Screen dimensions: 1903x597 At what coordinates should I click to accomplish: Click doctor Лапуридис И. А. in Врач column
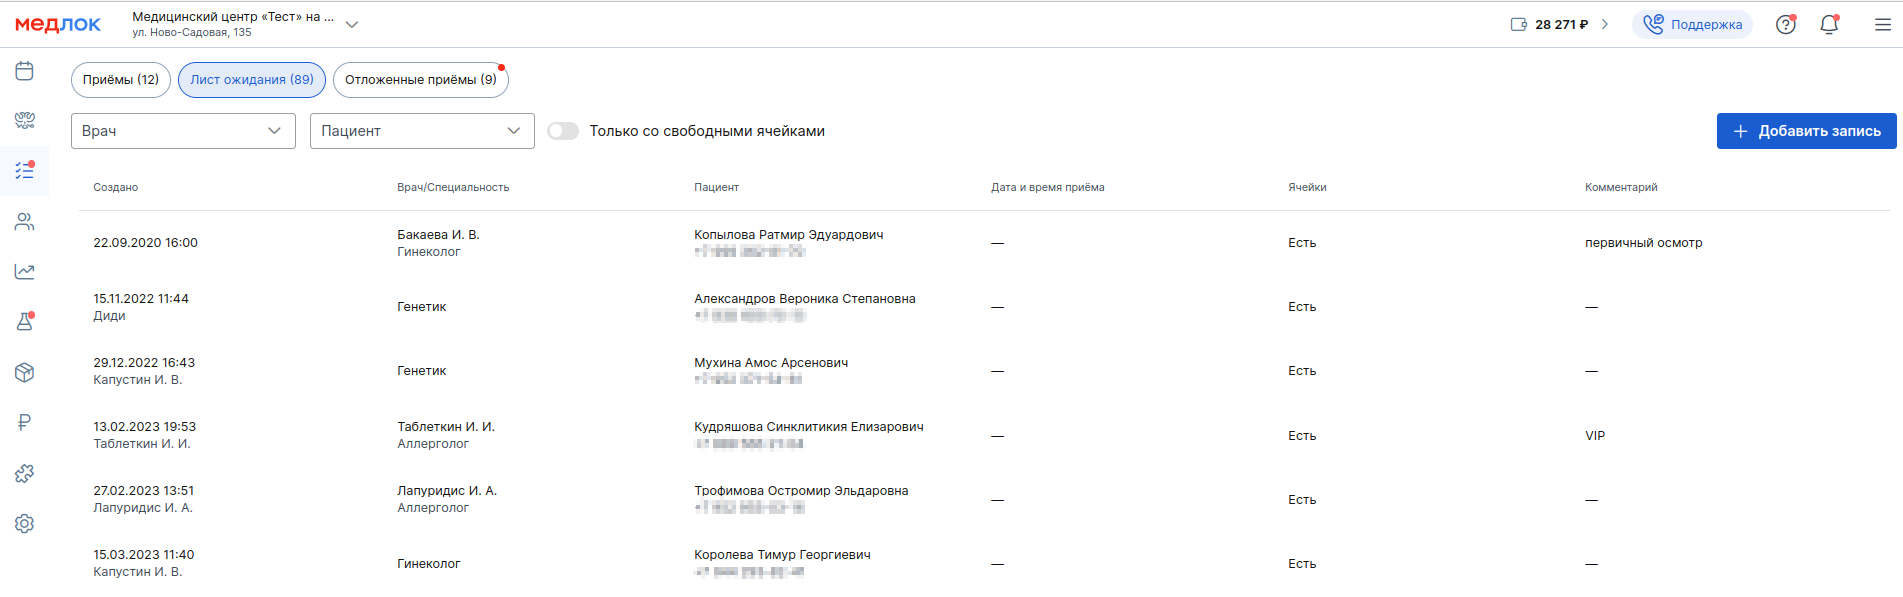[447, 491]
